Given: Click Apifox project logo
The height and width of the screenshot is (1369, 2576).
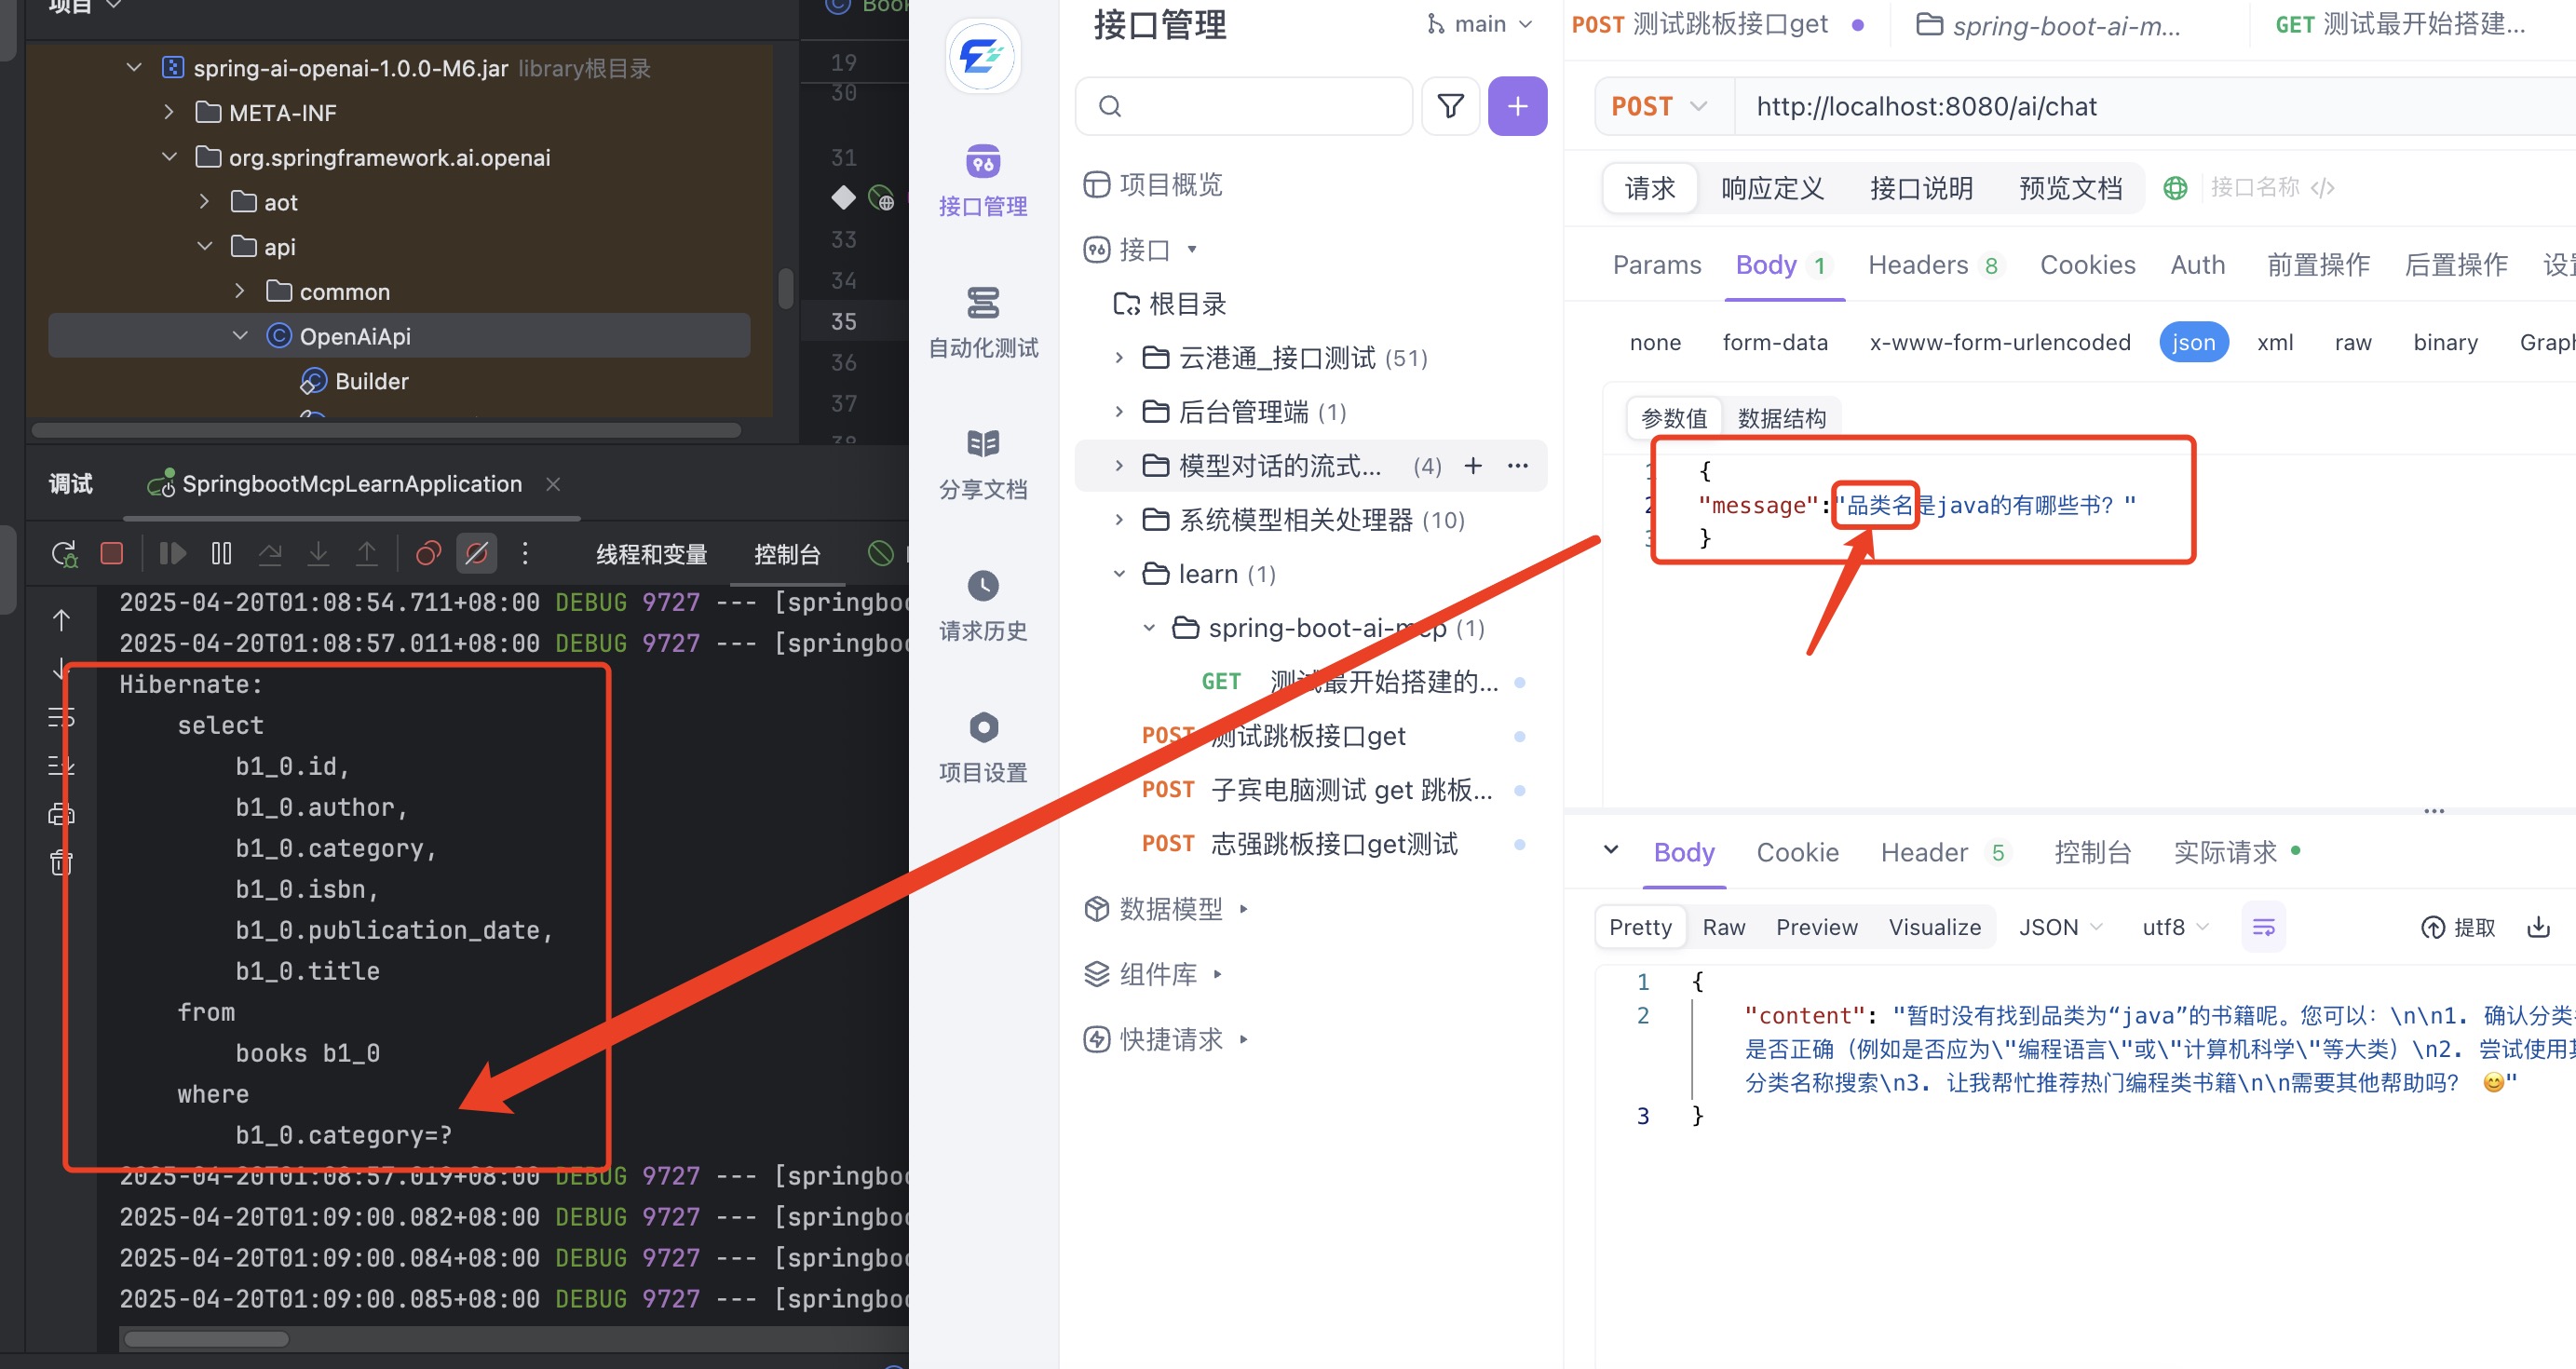Looking at the screenshot, I should (983, 56).
